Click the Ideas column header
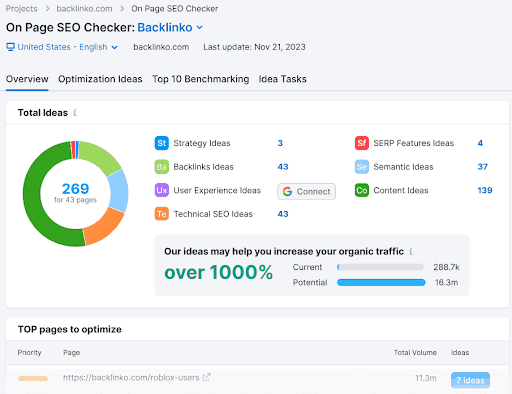The width and height of the screenshot is (512, 394). [460, 353]
